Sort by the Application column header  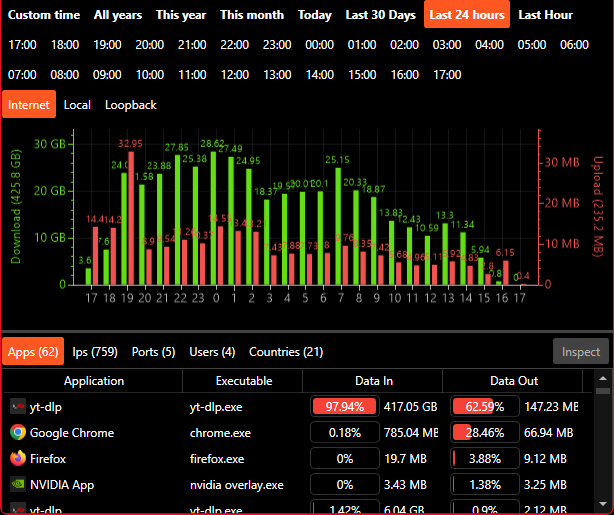click(x=94, y=381)
